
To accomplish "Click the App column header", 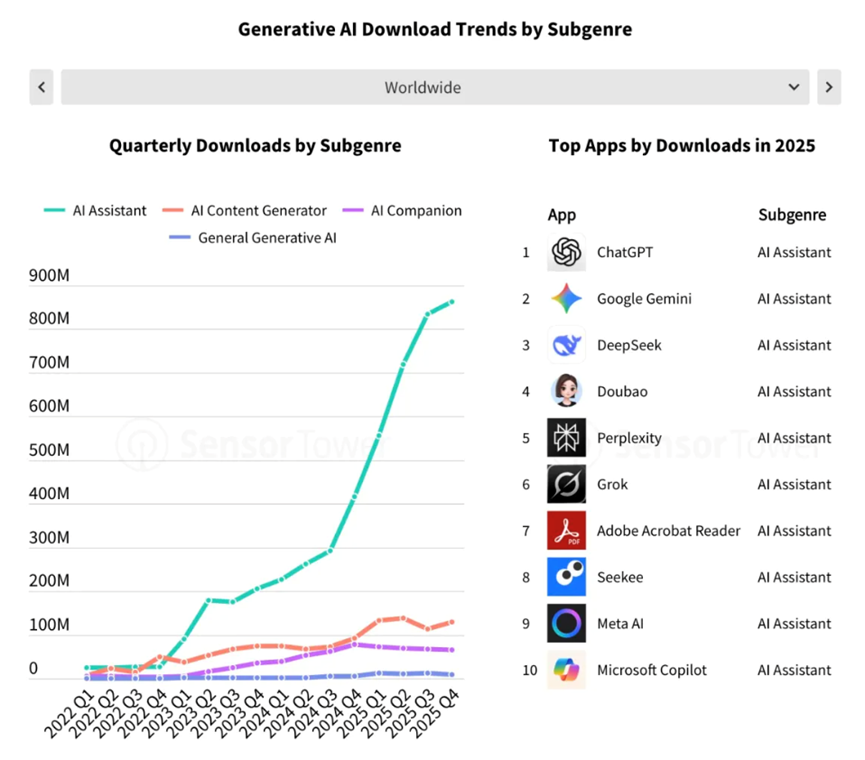I will pyautogui.click(x=562, y=215).
